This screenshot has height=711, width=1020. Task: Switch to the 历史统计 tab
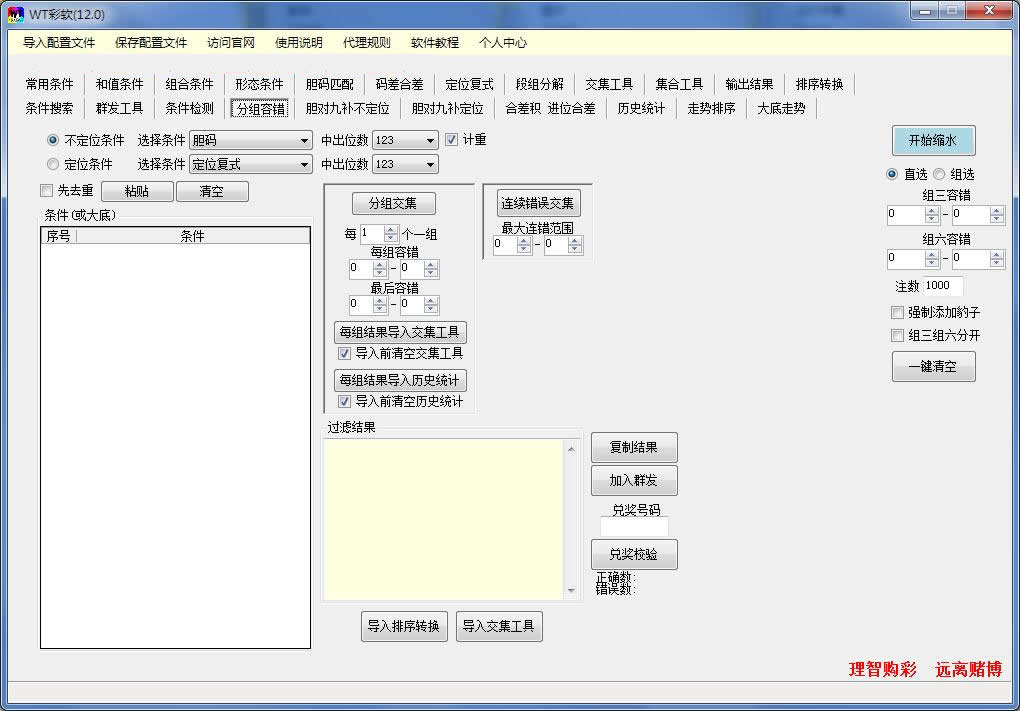640,108
